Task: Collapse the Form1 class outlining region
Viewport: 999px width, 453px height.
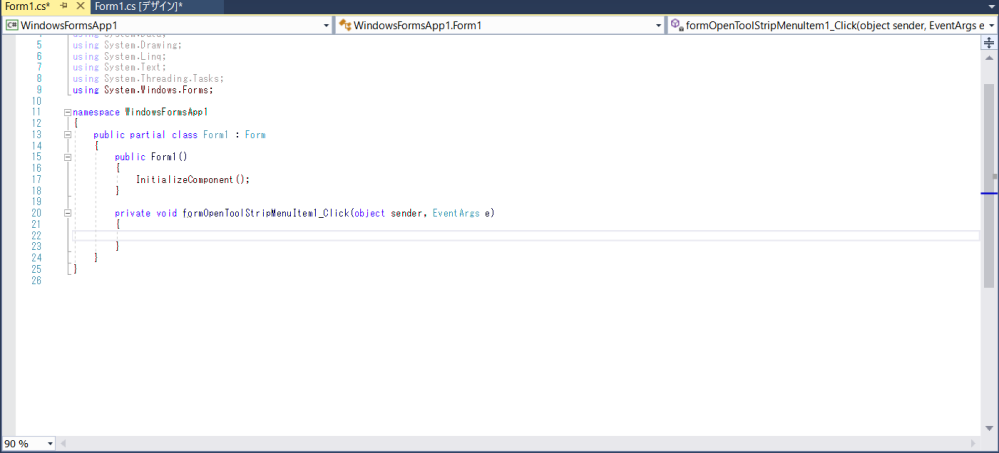Action: pos(68,135)
